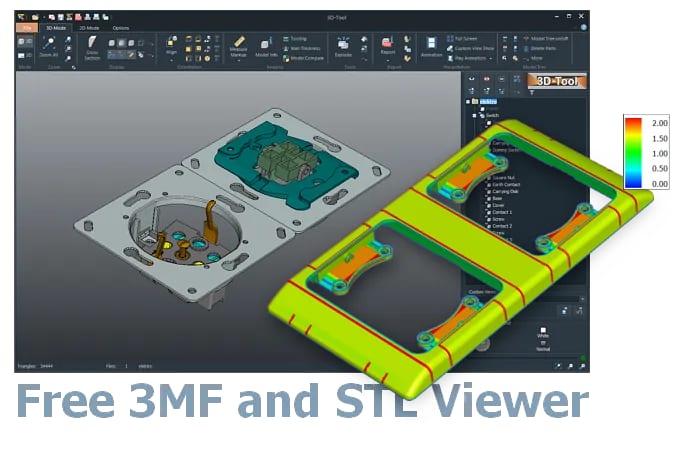Click the first shaded display mode cube icon
This screenshot has height=450, width=680.
coord(111,43)
